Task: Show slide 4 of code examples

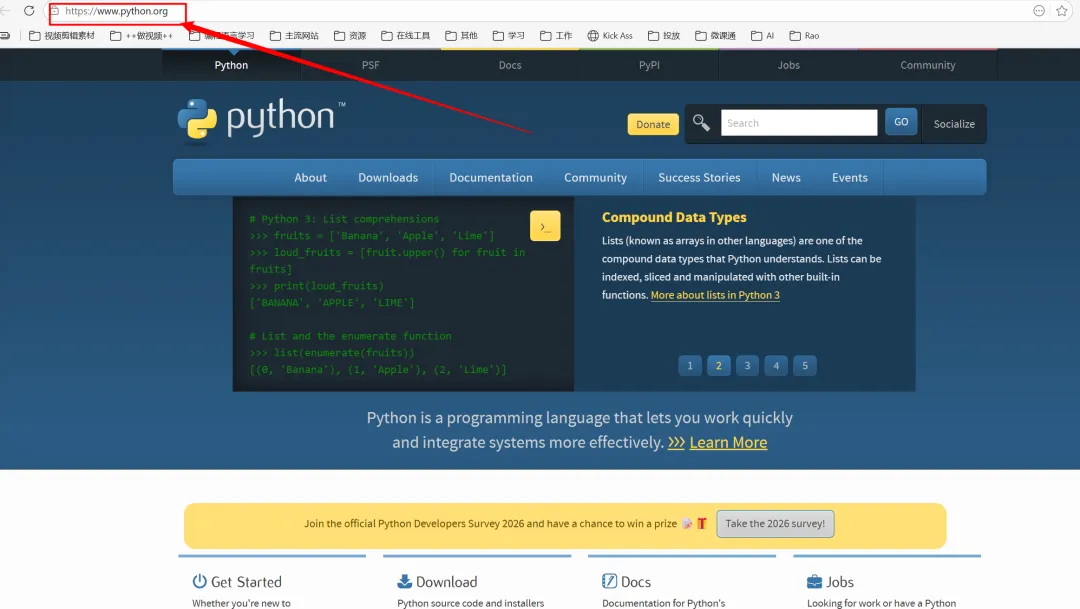Action: coord(776,366)
